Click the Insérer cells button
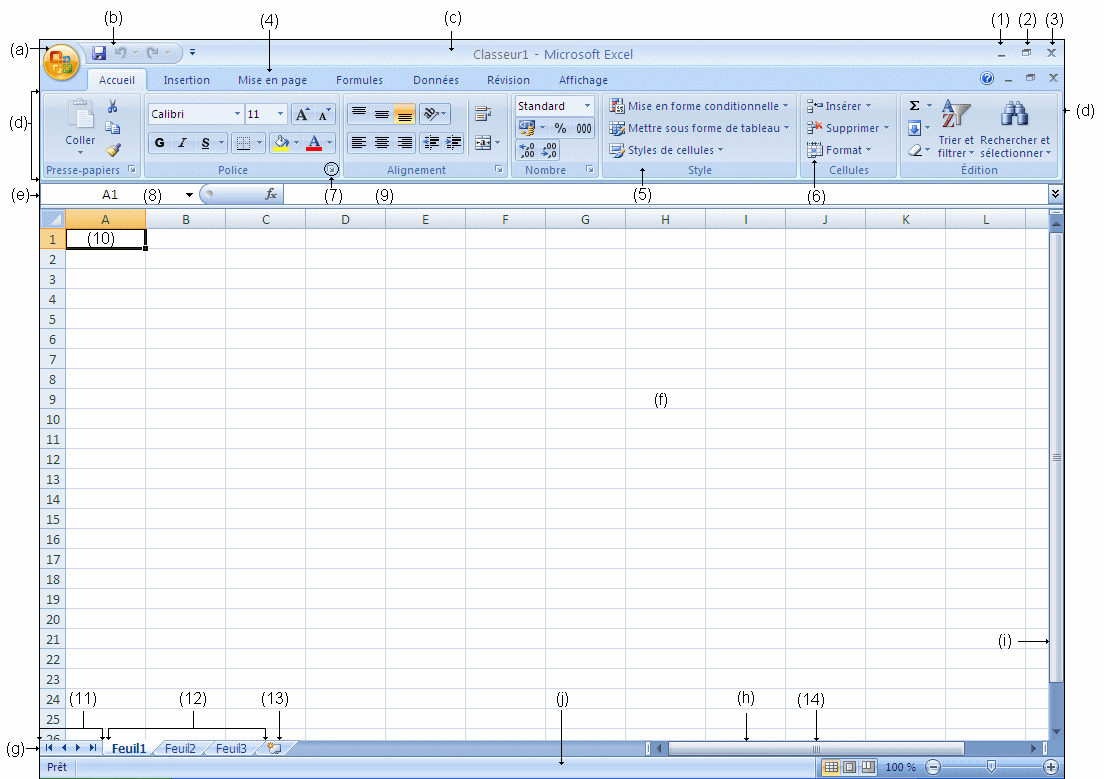 click(x=839, y=106)
